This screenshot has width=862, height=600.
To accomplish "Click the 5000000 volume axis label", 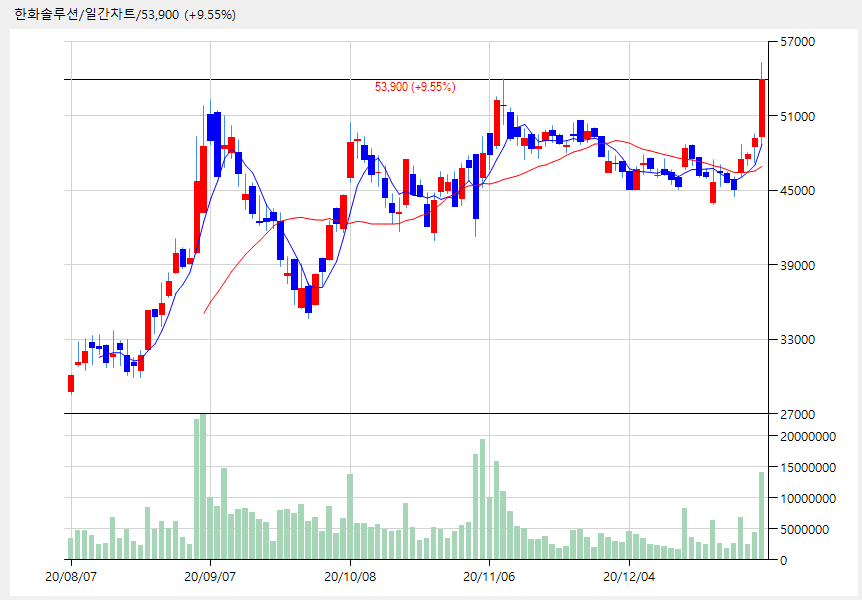I will pos(805,530).
